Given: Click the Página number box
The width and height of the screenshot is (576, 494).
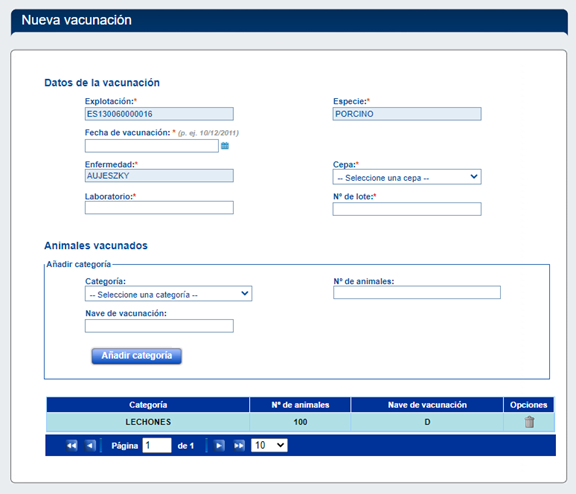Looking at the screenshot, I should pyautogui.click(x=157, y=445).
